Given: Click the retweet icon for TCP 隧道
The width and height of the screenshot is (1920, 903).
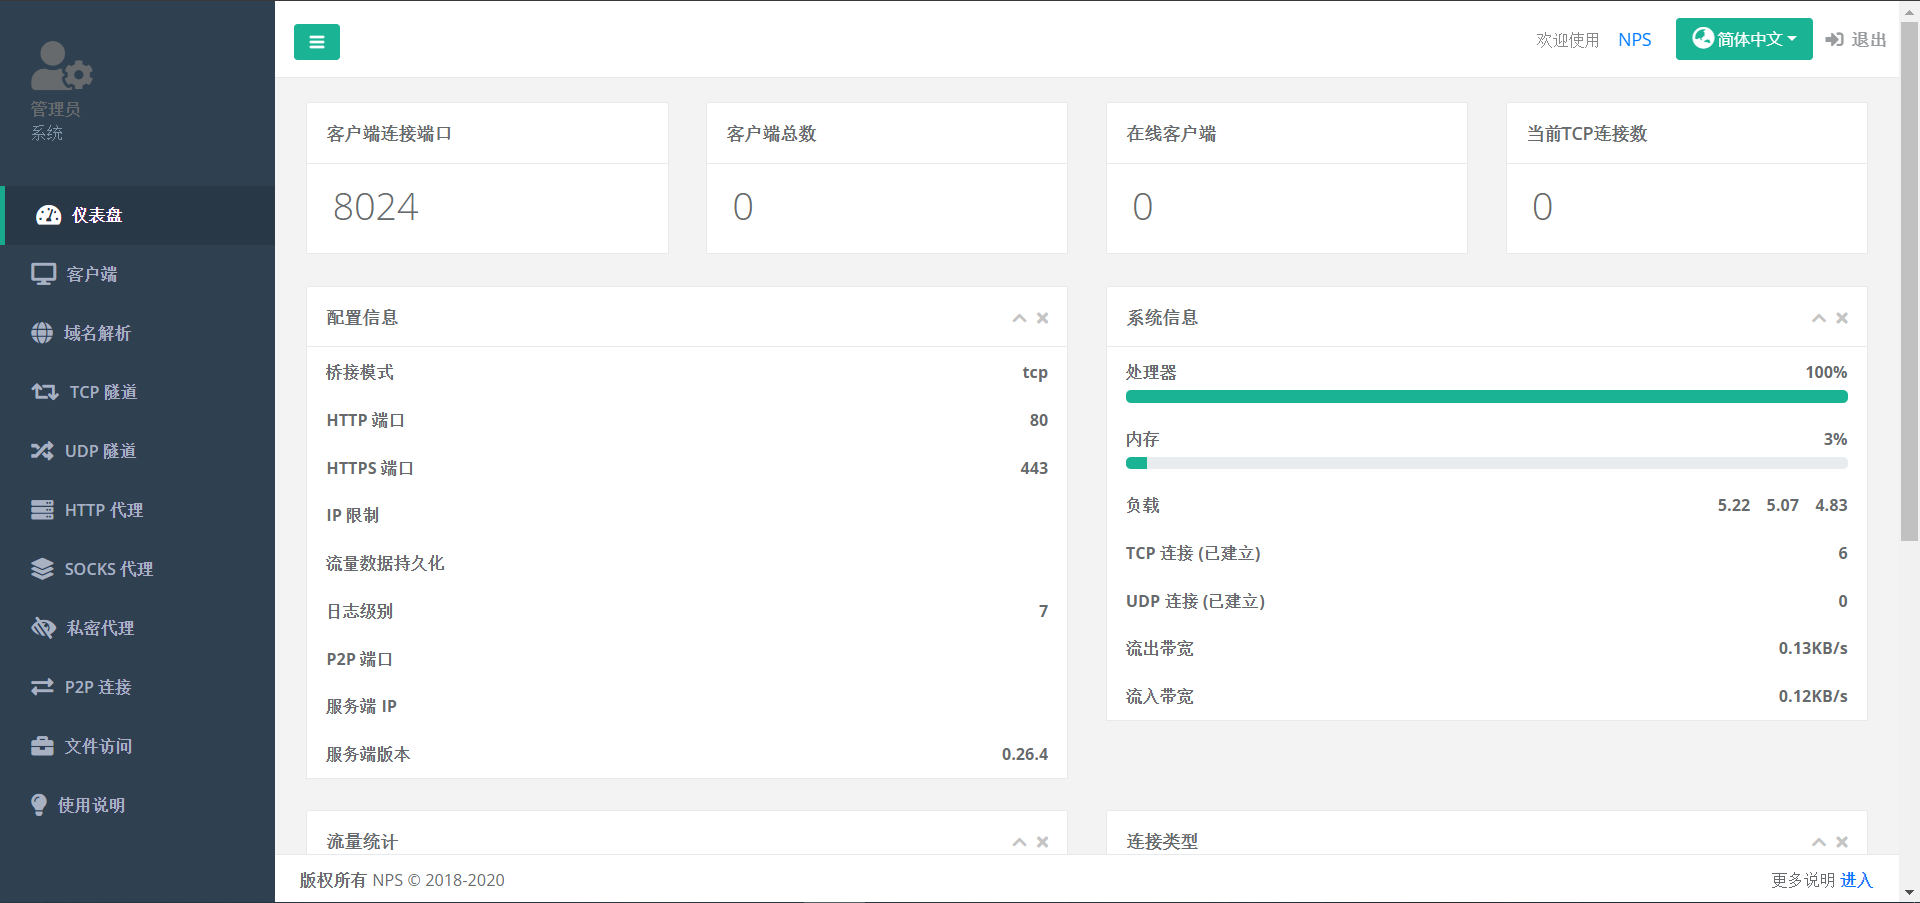Looking at the screenshot, I should (x=45, y=392).
